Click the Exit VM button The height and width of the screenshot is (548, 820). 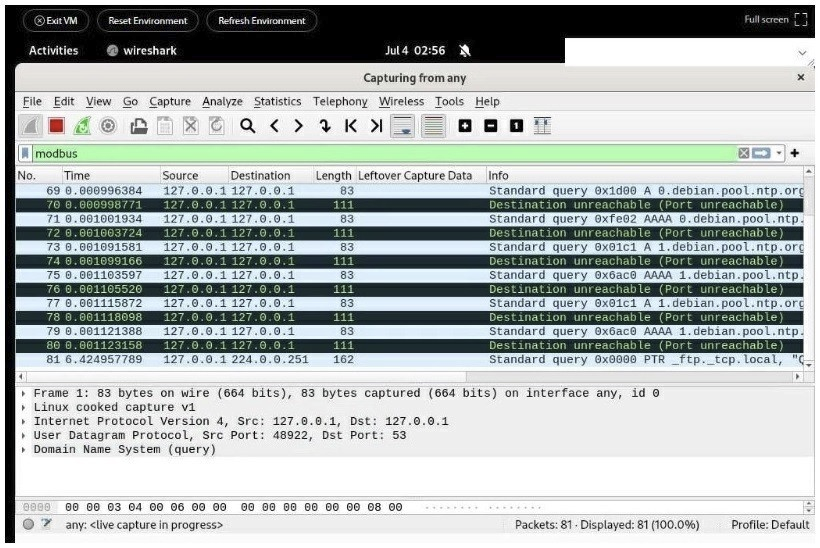tap(55, 20)
